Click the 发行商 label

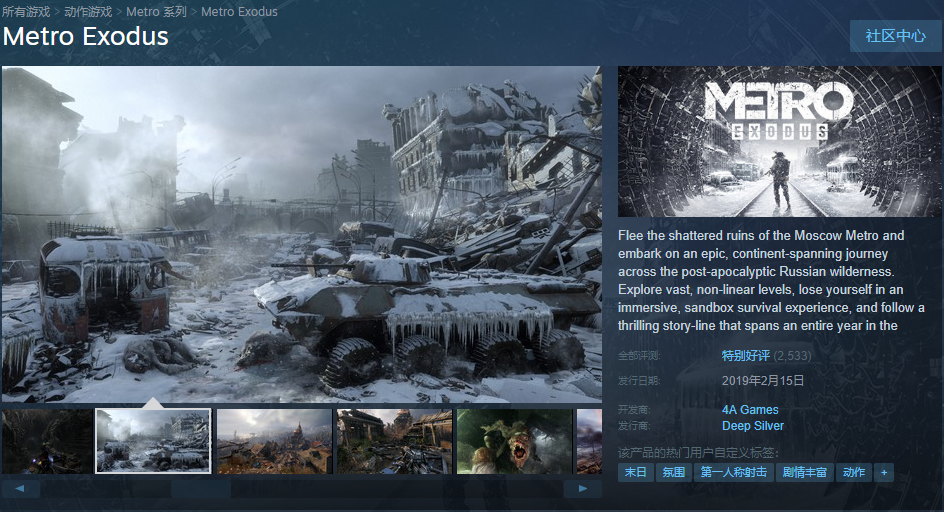634,426
